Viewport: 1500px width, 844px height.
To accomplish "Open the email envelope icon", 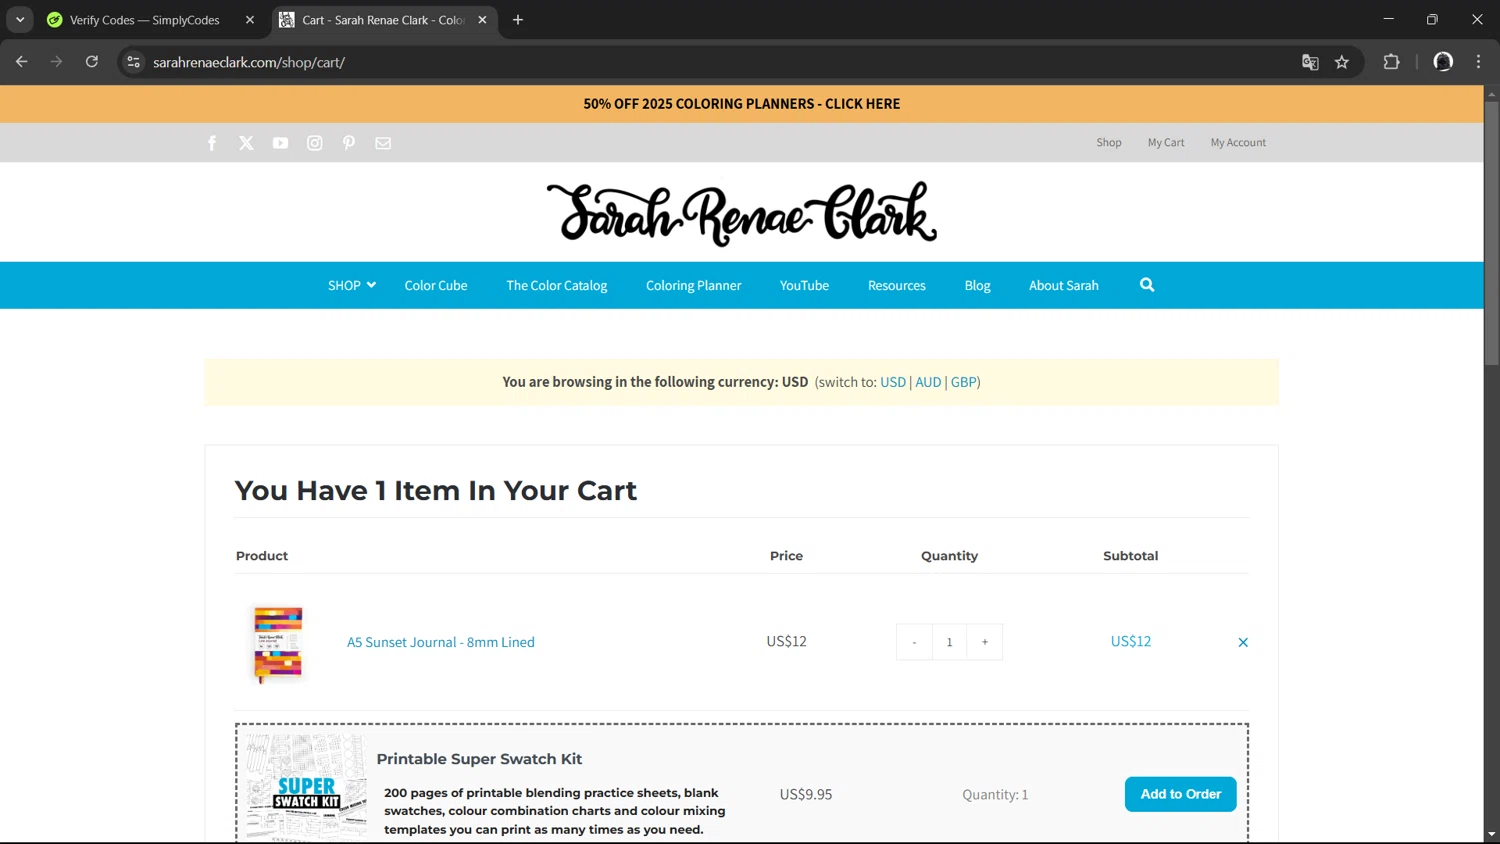I will click(x=383, y=143).
